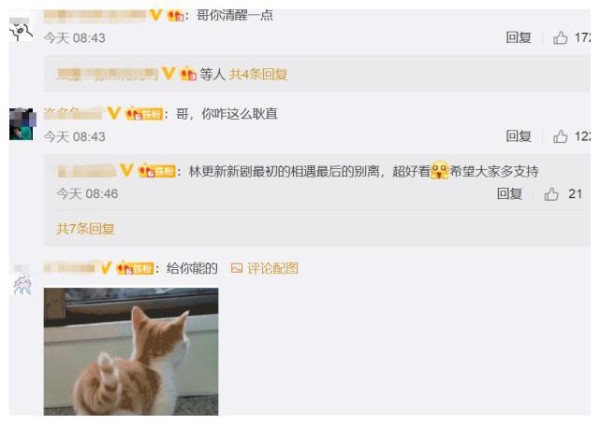The width and height of the screenshot is (600, 425).
Task: Click the gold V badge beside 哥你清醒一点
Action: click(x=156, y=15)
